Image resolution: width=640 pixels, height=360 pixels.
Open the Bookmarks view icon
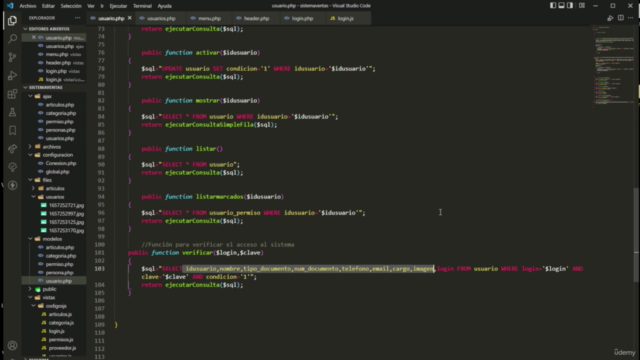[12, 130]
